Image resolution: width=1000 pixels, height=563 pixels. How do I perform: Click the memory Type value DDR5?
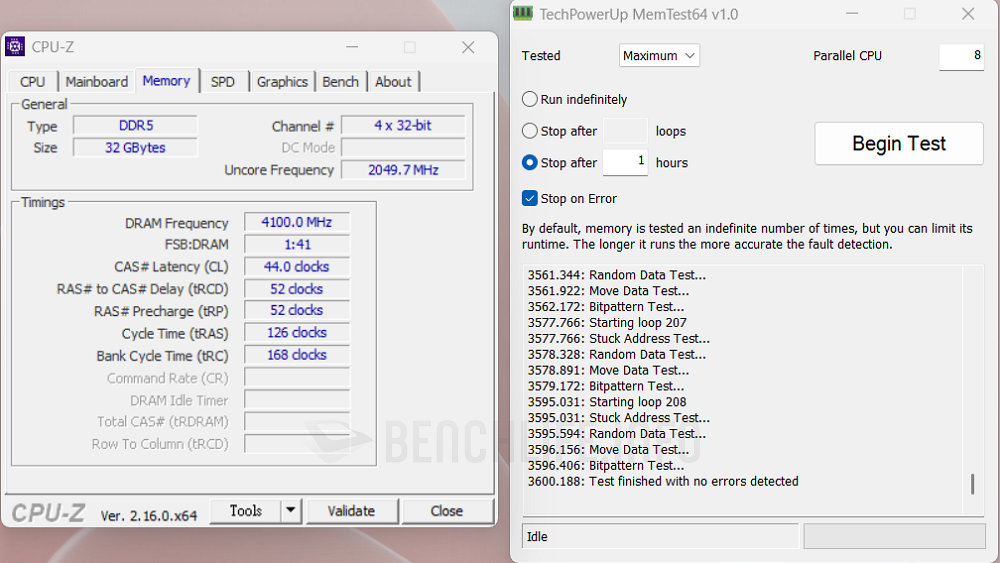click(135, 126)
